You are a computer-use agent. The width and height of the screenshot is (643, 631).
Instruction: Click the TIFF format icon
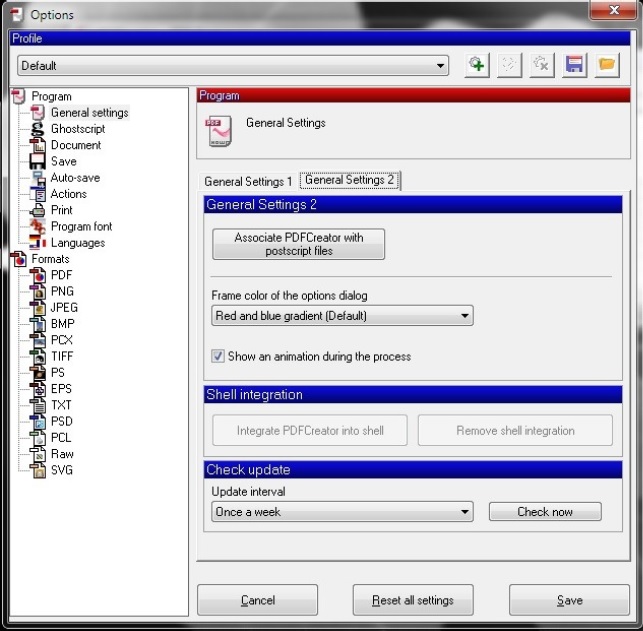(37, 357)
